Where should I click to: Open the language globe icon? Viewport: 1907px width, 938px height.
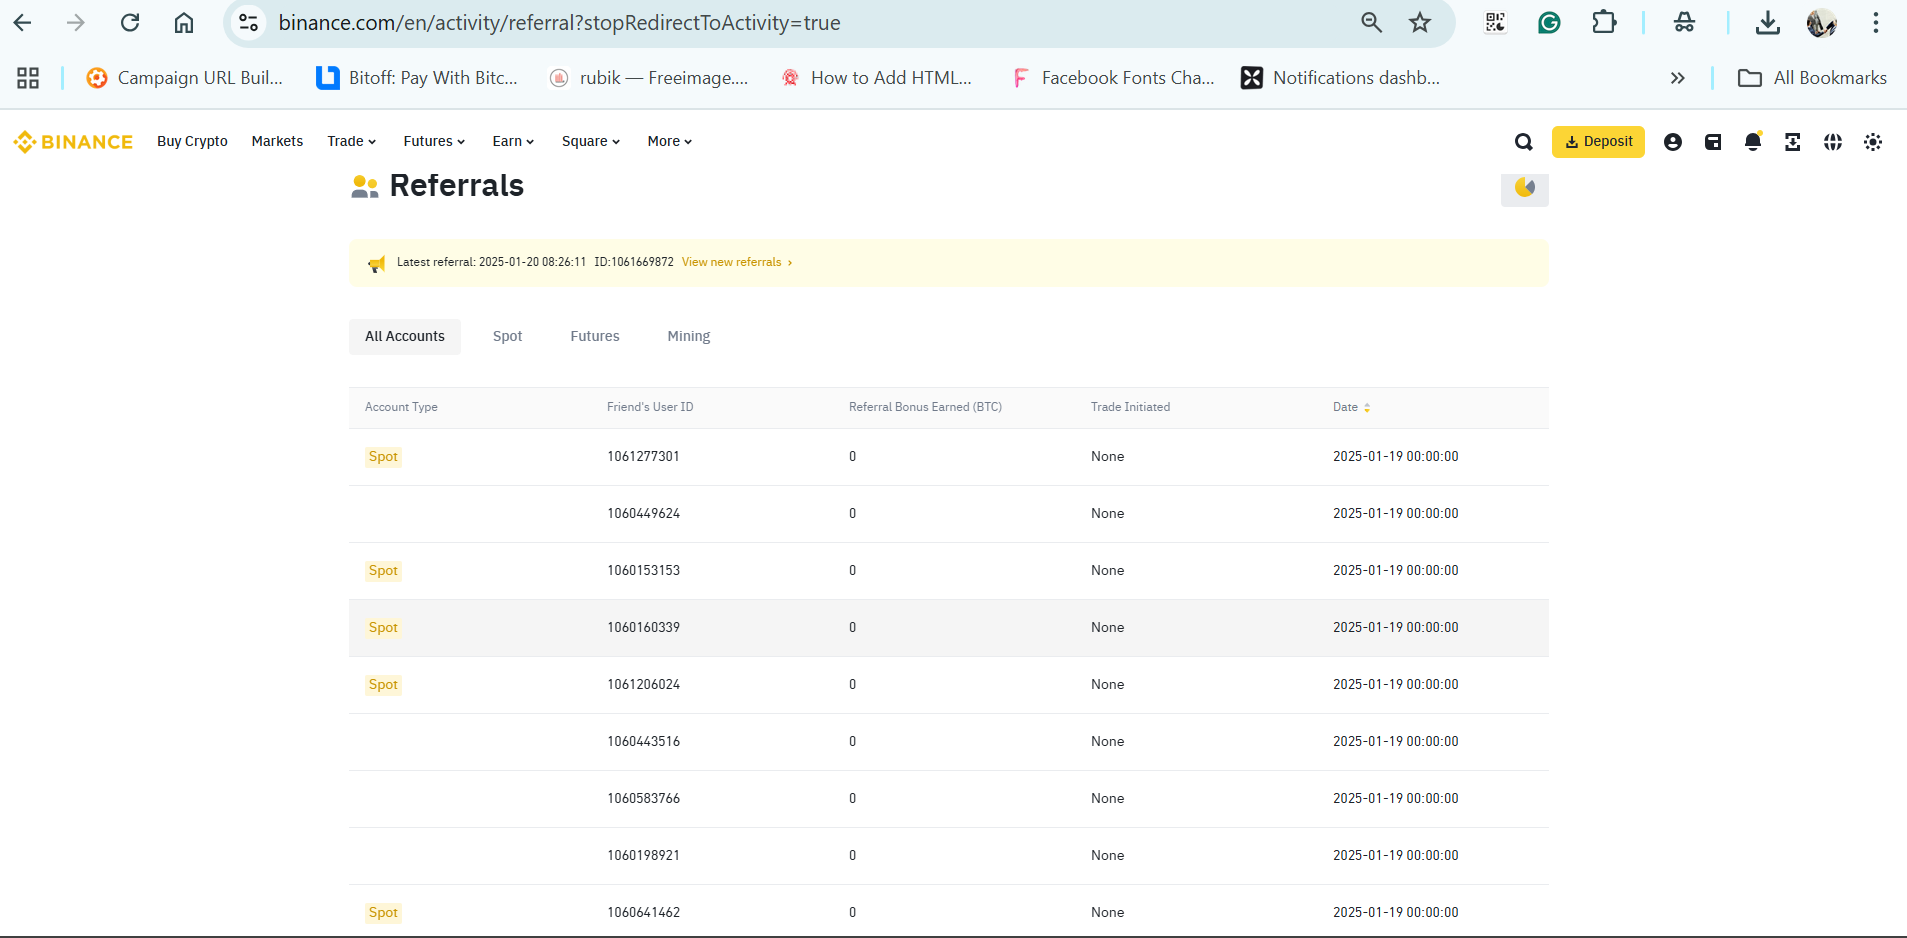point(1832,142)
